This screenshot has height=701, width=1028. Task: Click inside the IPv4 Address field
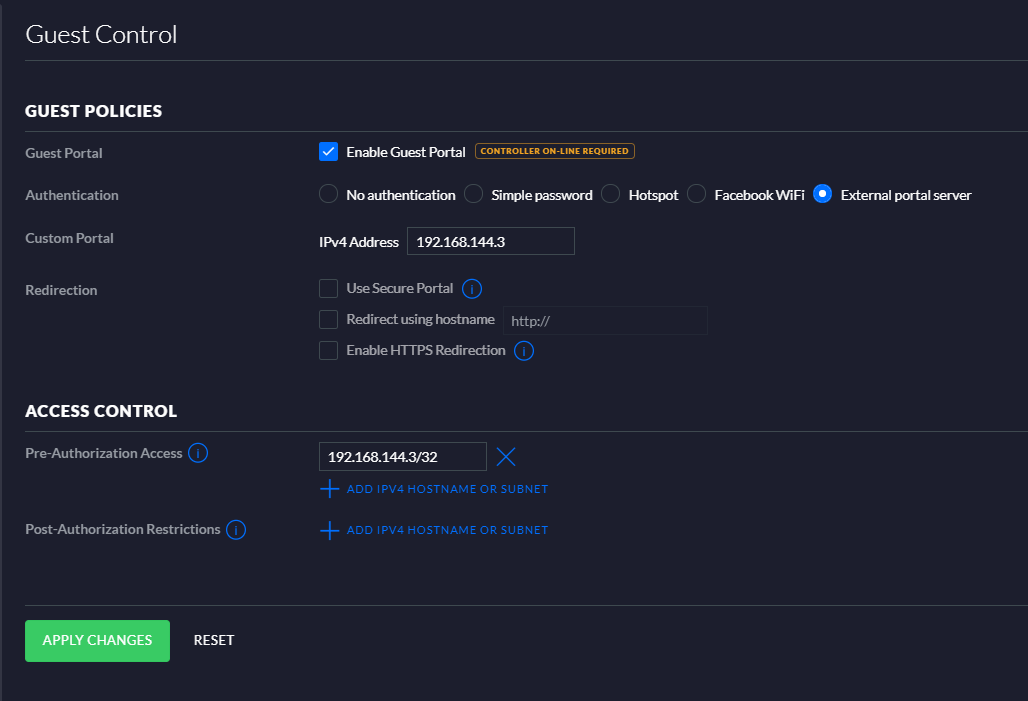[x=490, y=241]
